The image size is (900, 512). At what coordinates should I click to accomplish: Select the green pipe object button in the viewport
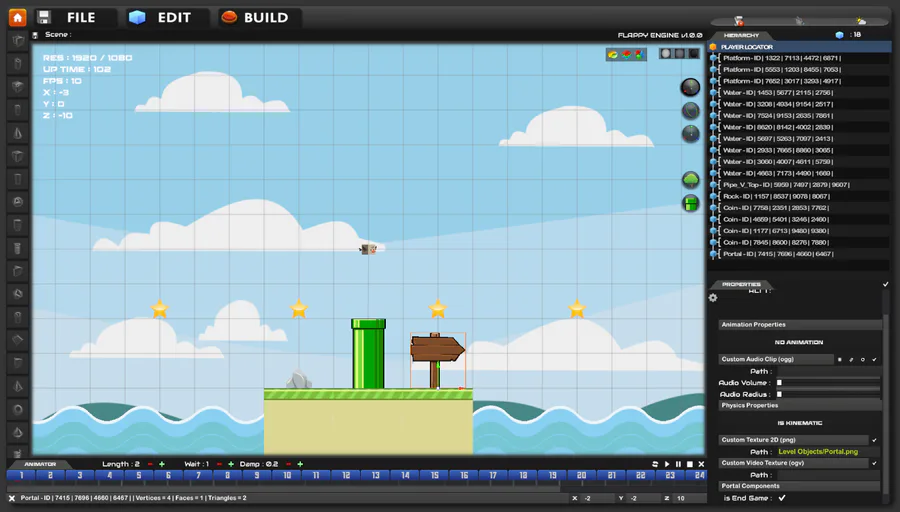coord(690,203)
